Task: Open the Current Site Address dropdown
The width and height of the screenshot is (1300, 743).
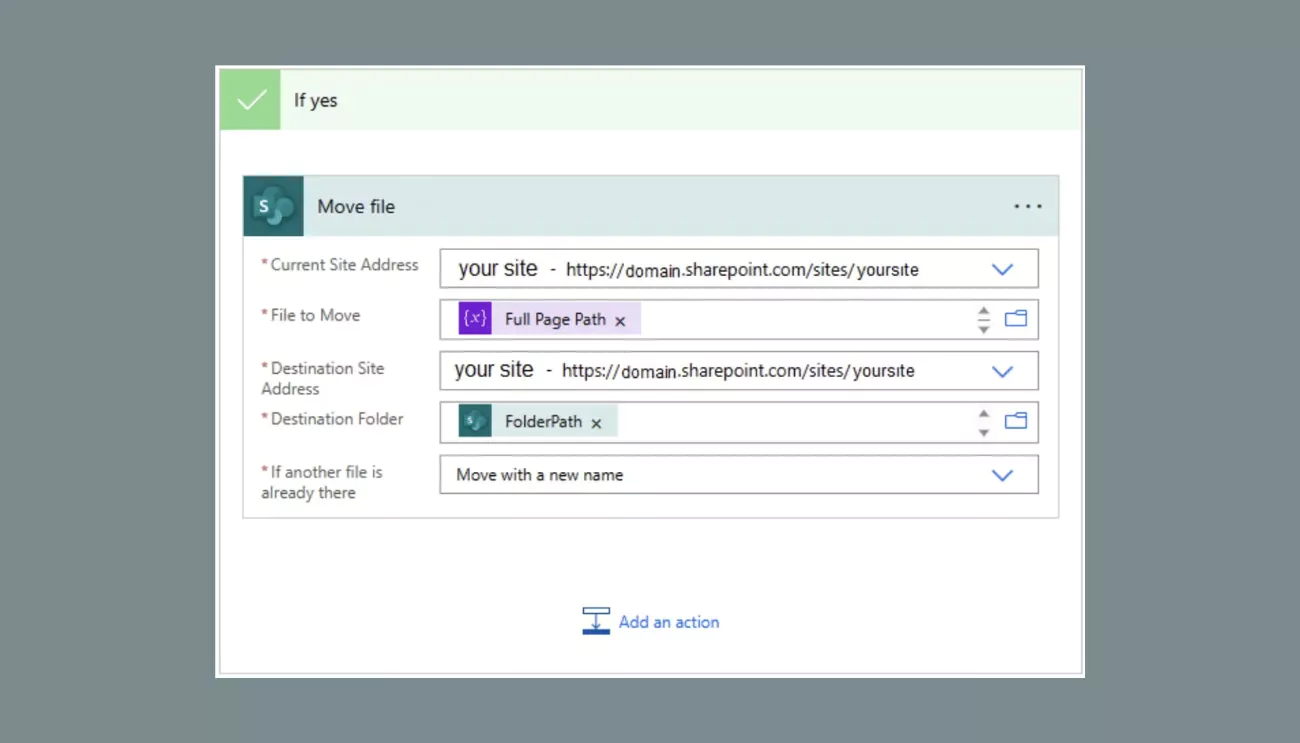Action: click(x=1003, y=268)
